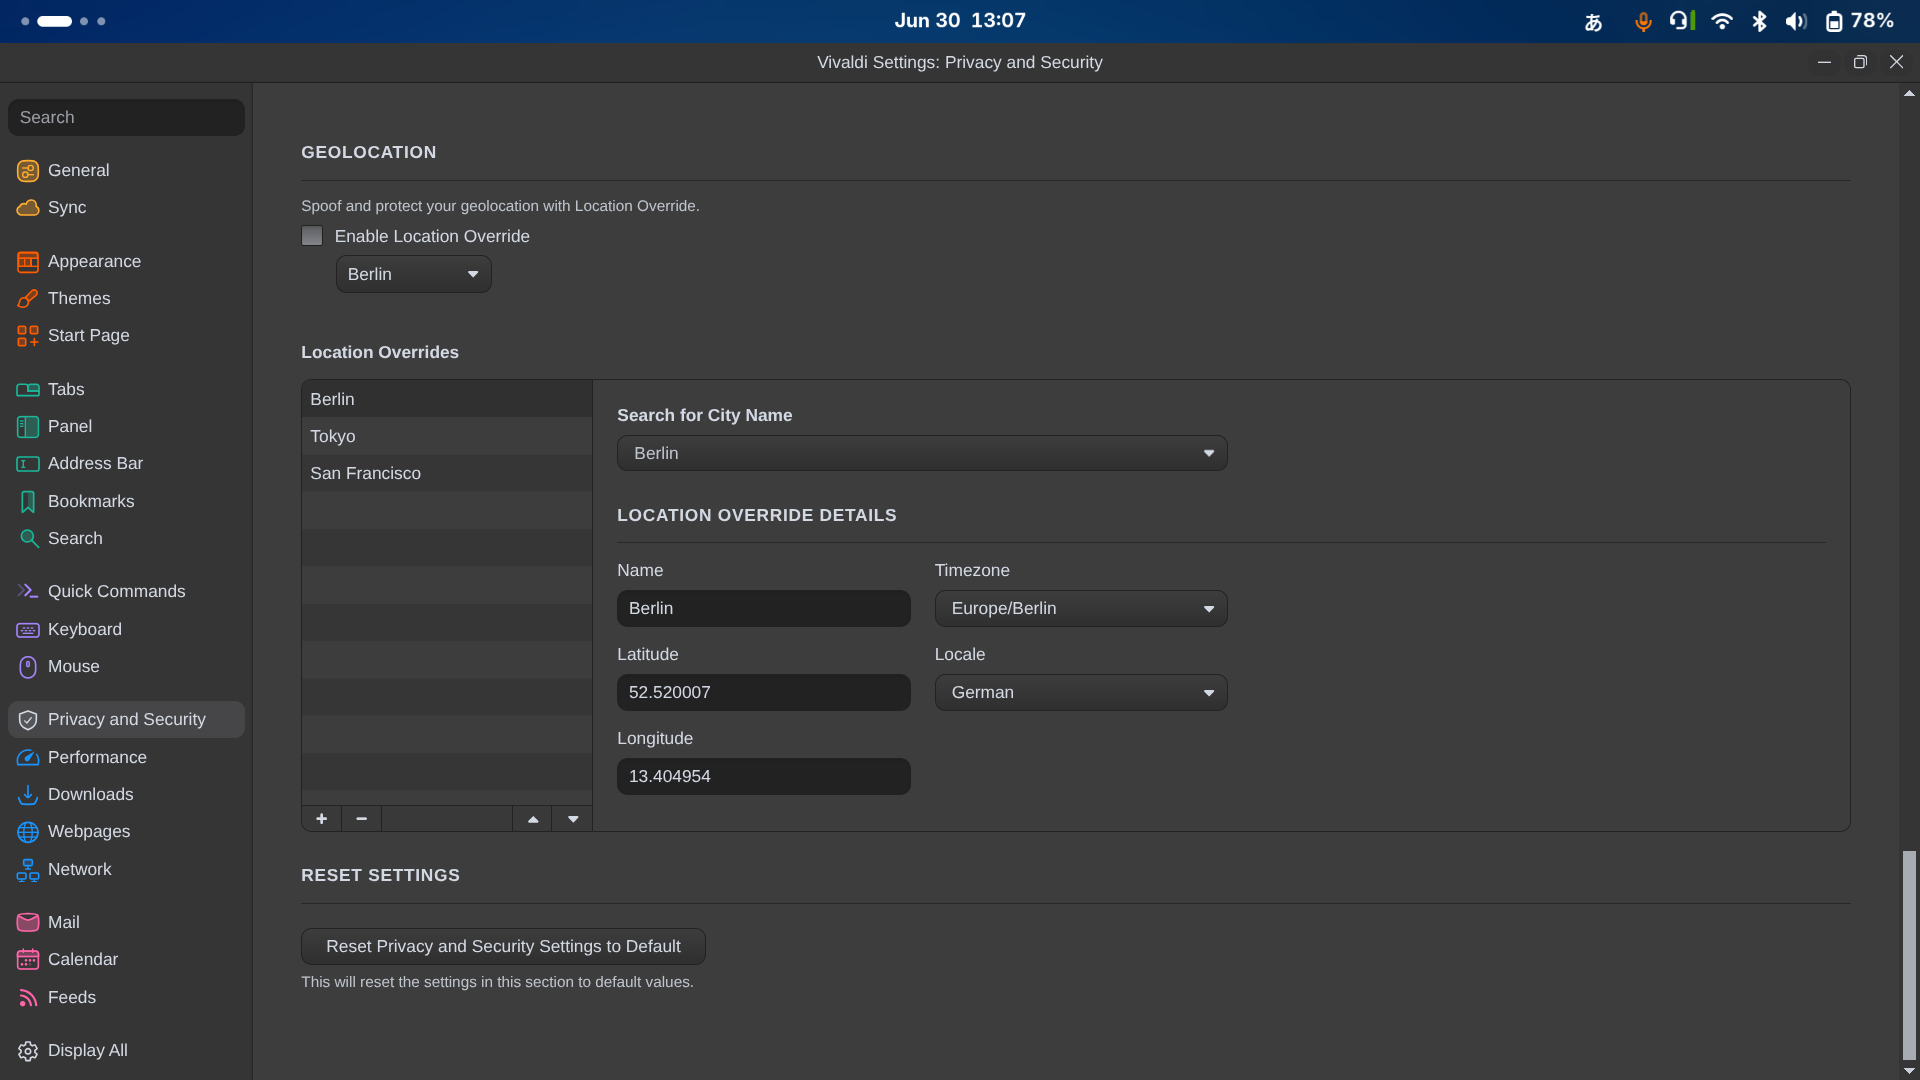Screen dimensions: 1920x1080
Task: Open the Mail envelope icon
Action: [28, 923]
